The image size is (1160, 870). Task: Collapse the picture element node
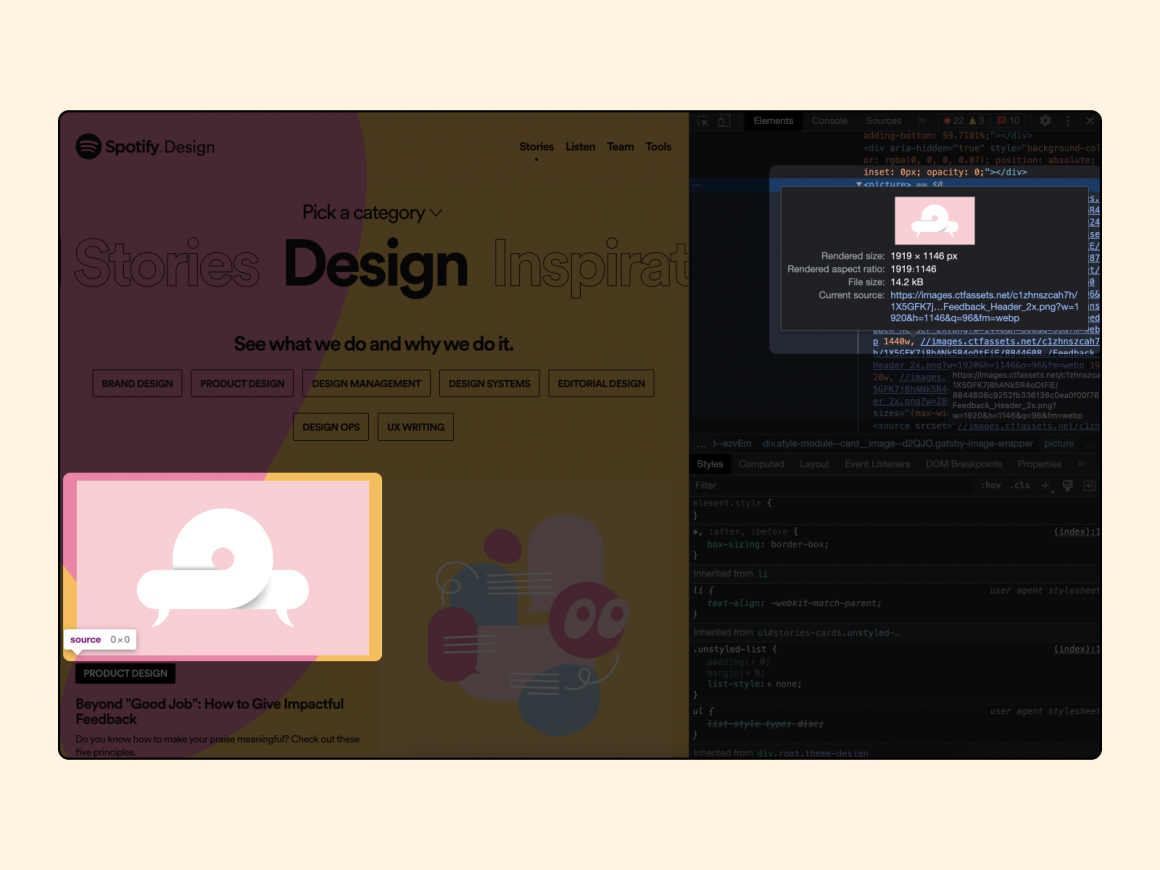tap(859, 185)
